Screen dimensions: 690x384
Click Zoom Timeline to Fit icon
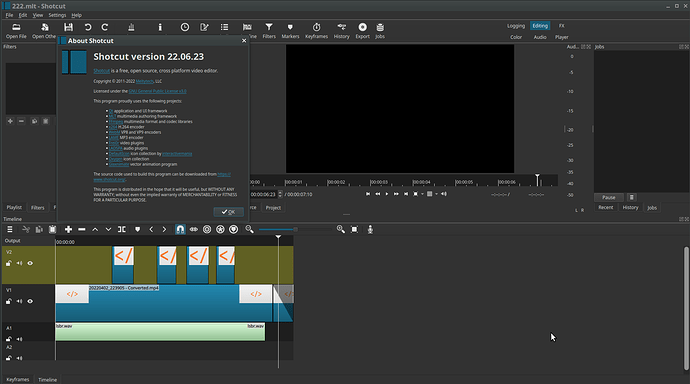tap(354, 229)
